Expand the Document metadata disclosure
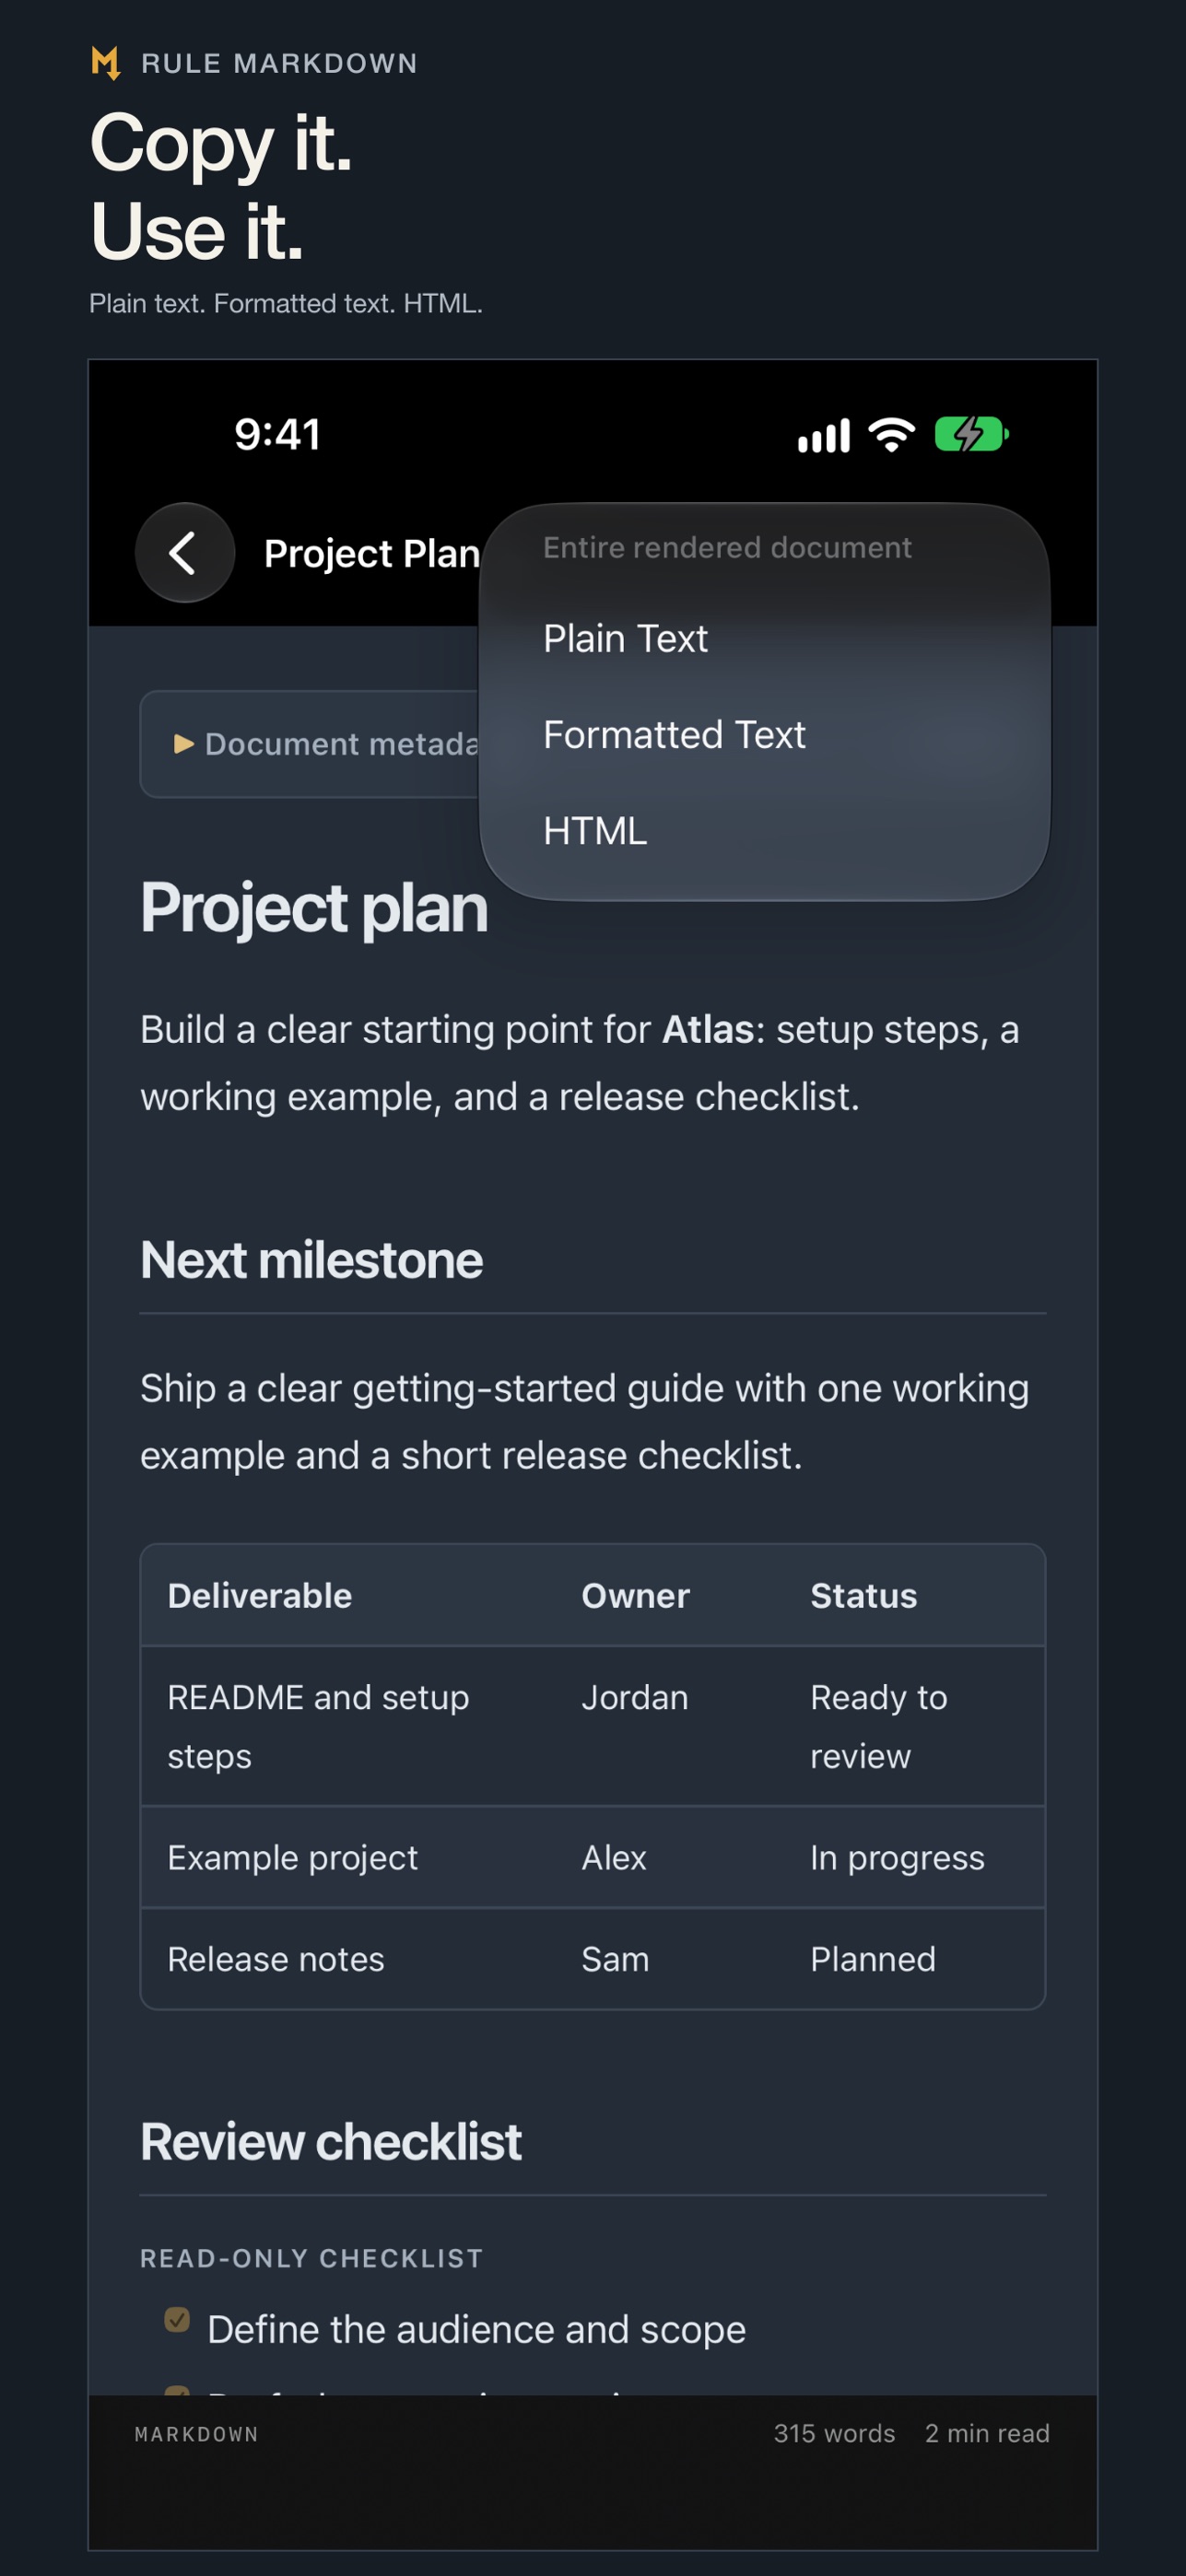 click(x=310, y=744)
